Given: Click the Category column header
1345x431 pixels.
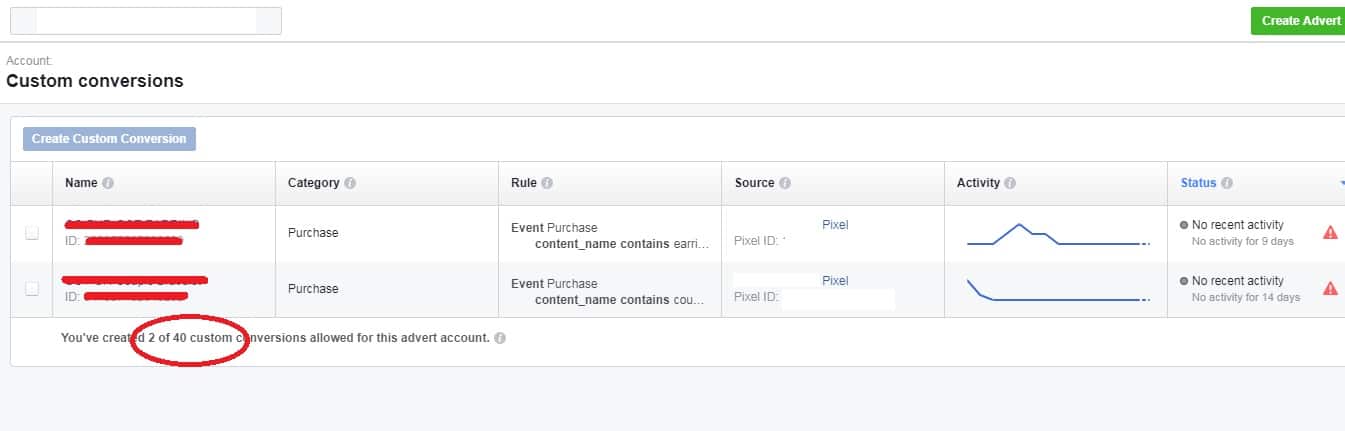Looking at the screenshot, I should 314,184.
